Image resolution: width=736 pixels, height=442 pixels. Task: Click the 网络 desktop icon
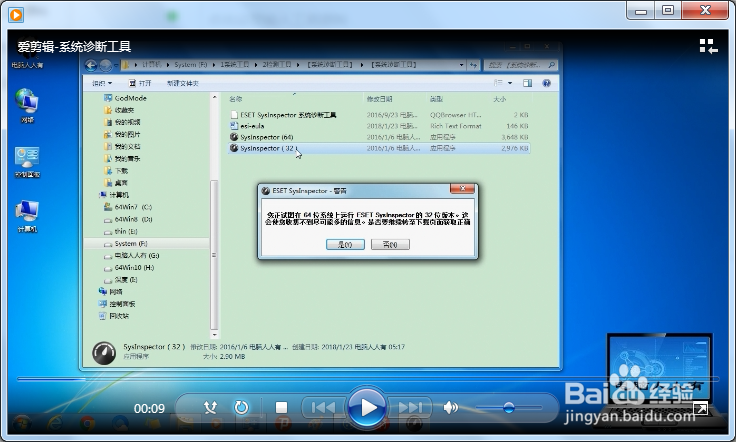coord(27,106)
